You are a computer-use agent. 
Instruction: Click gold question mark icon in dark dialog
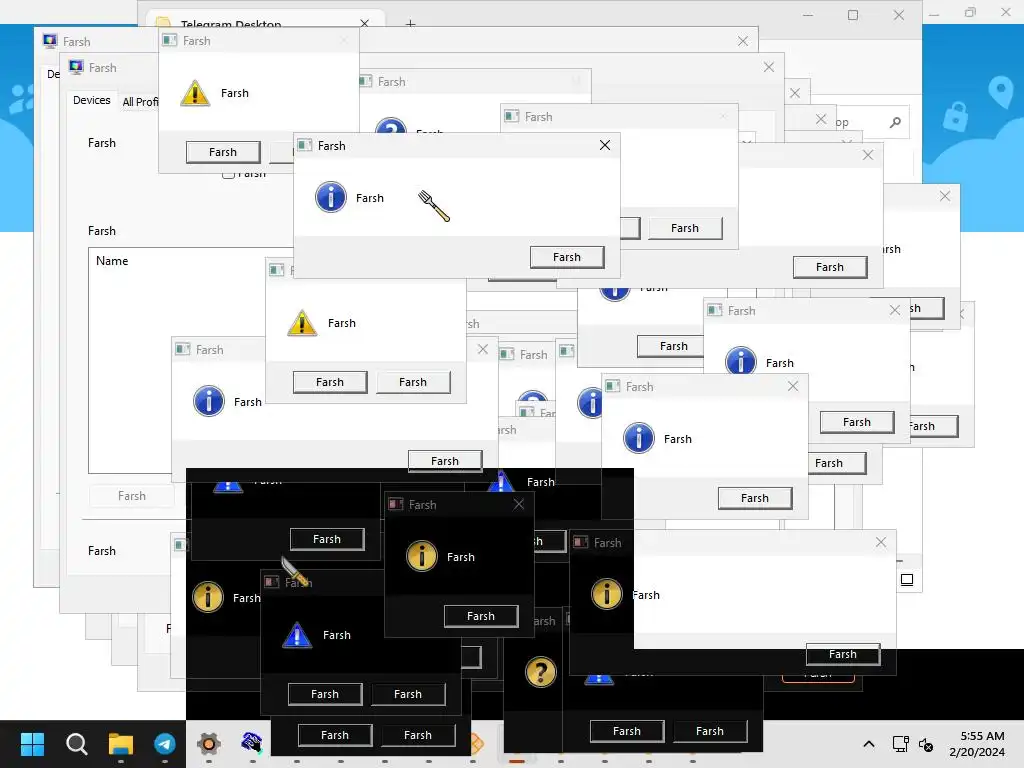click(x=541, y=672)
